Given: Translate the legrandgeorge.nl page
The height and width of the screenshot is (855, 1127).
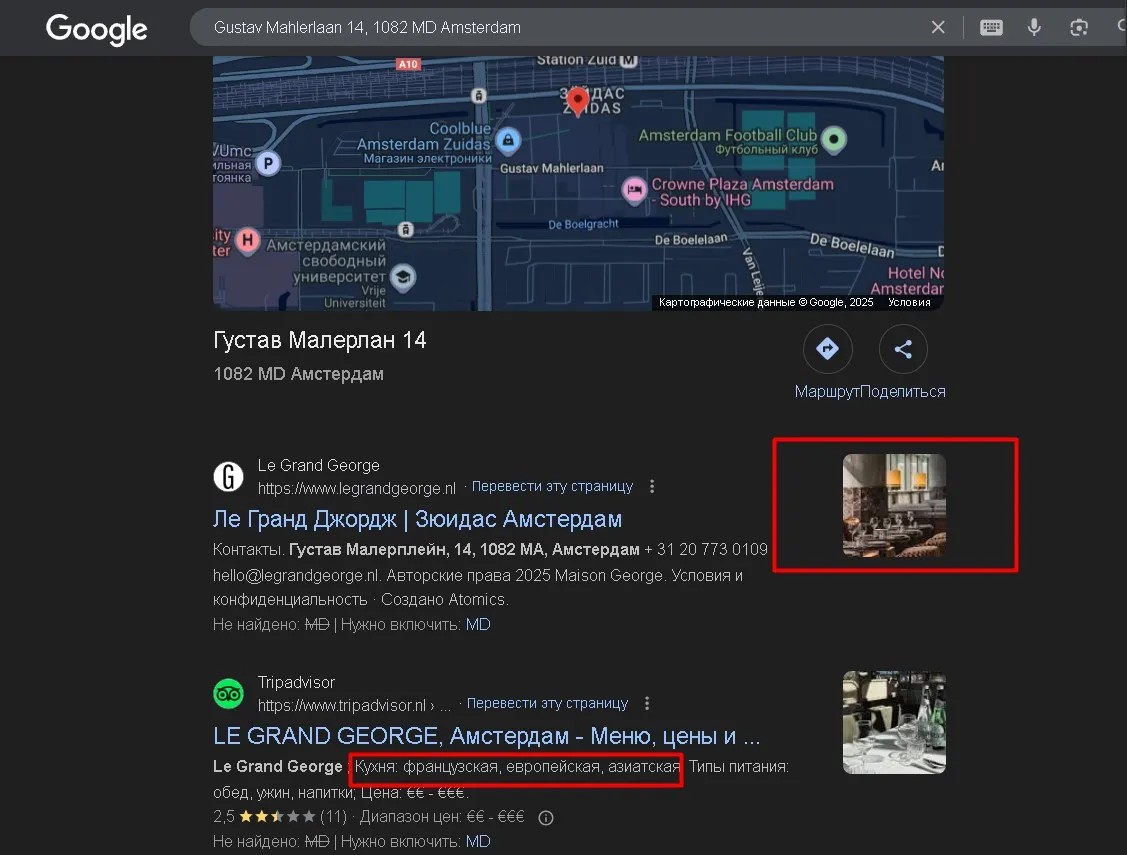Looking at the screenshot, I should [552, 487].
